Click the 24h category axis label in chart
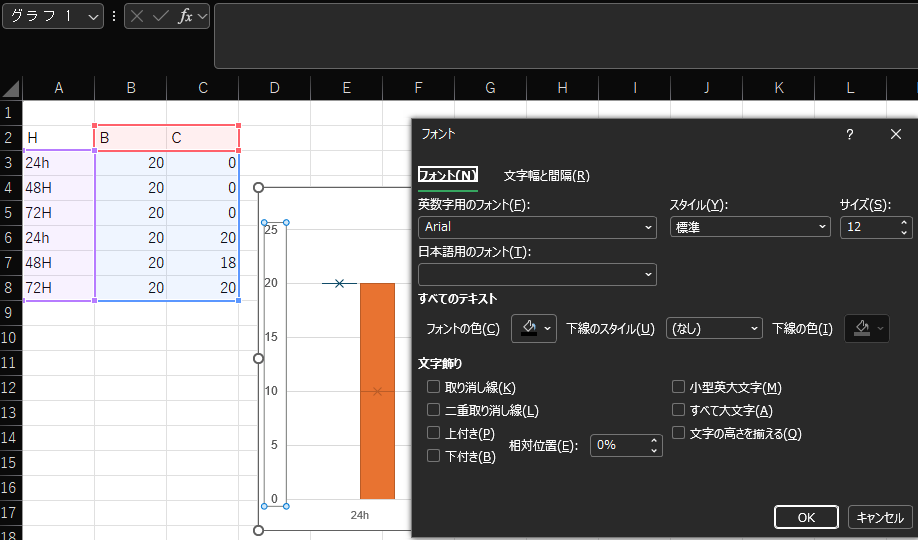 click(x=359, y=515)
